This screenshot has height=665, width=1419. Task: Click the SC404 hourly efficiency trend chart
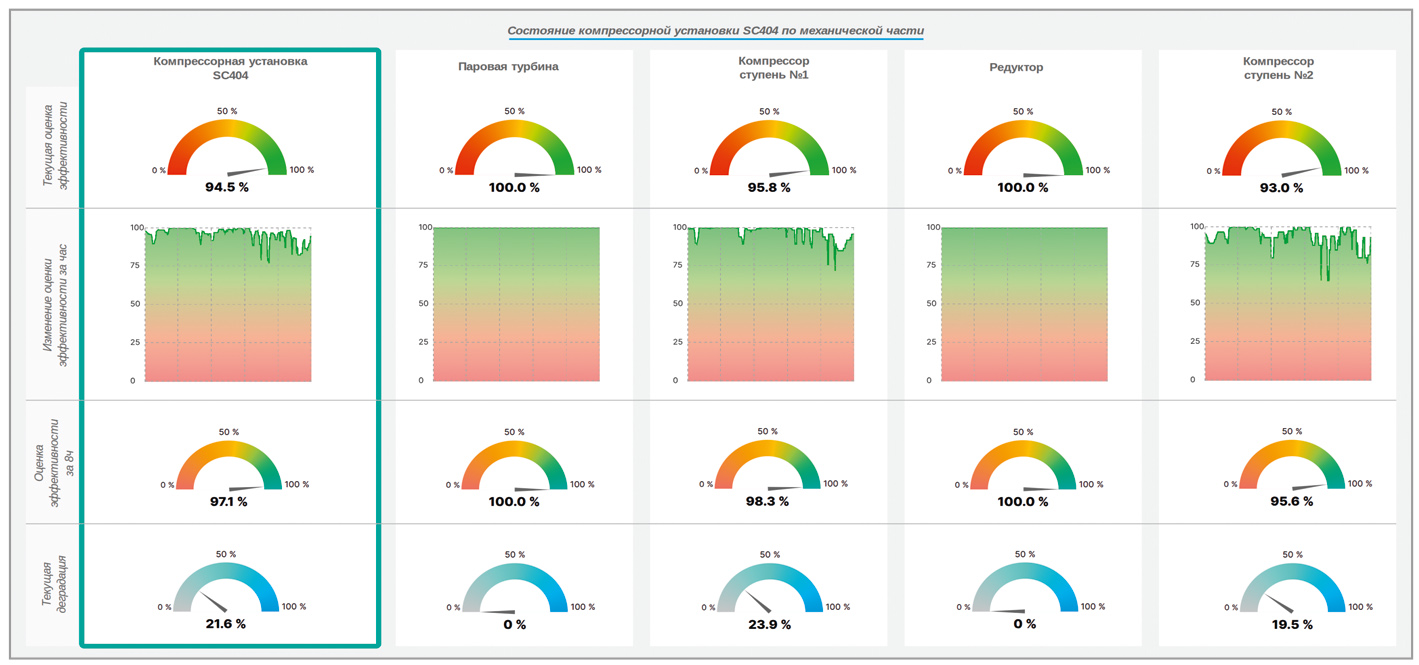tap(229, 304)
